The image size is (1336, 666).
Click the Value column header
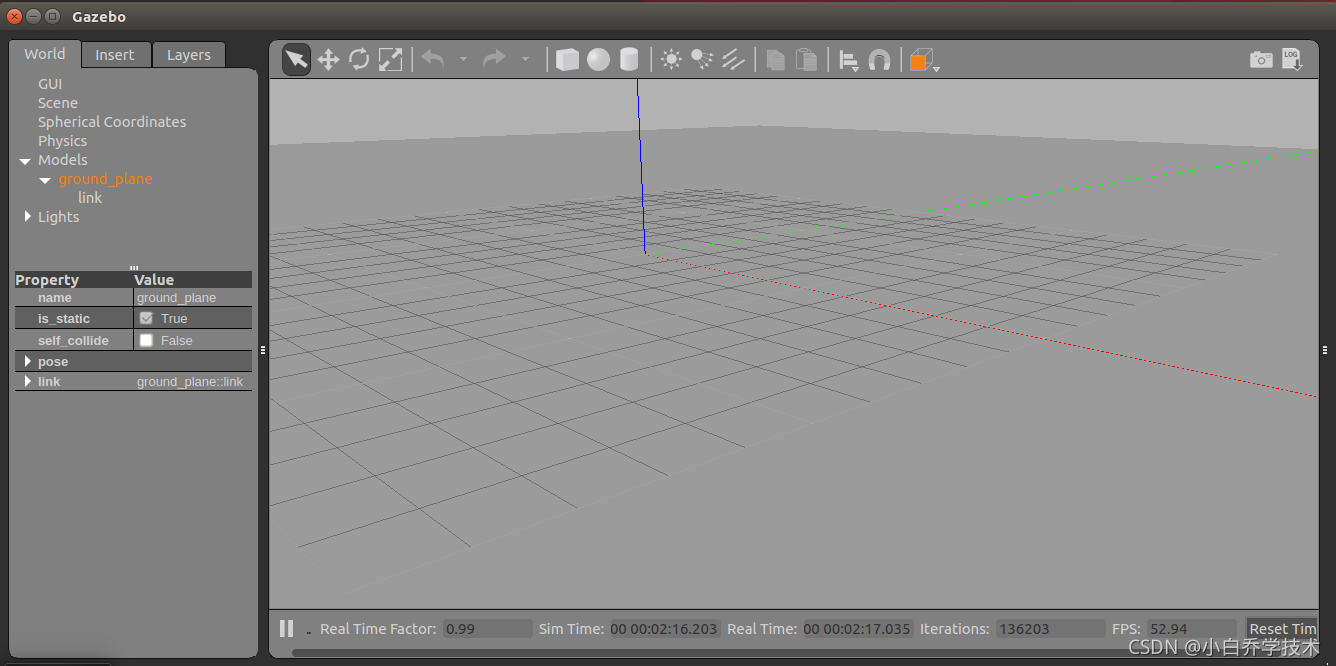[x=193, y=280]
